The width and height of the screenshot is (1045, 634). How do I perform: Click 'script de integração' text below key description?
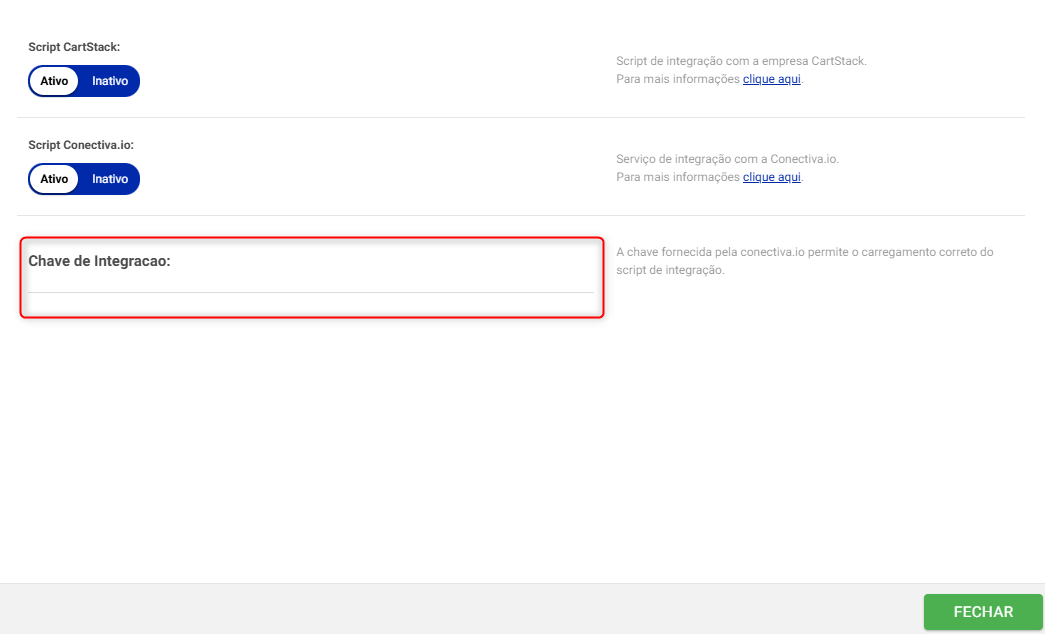coord(669,270)
